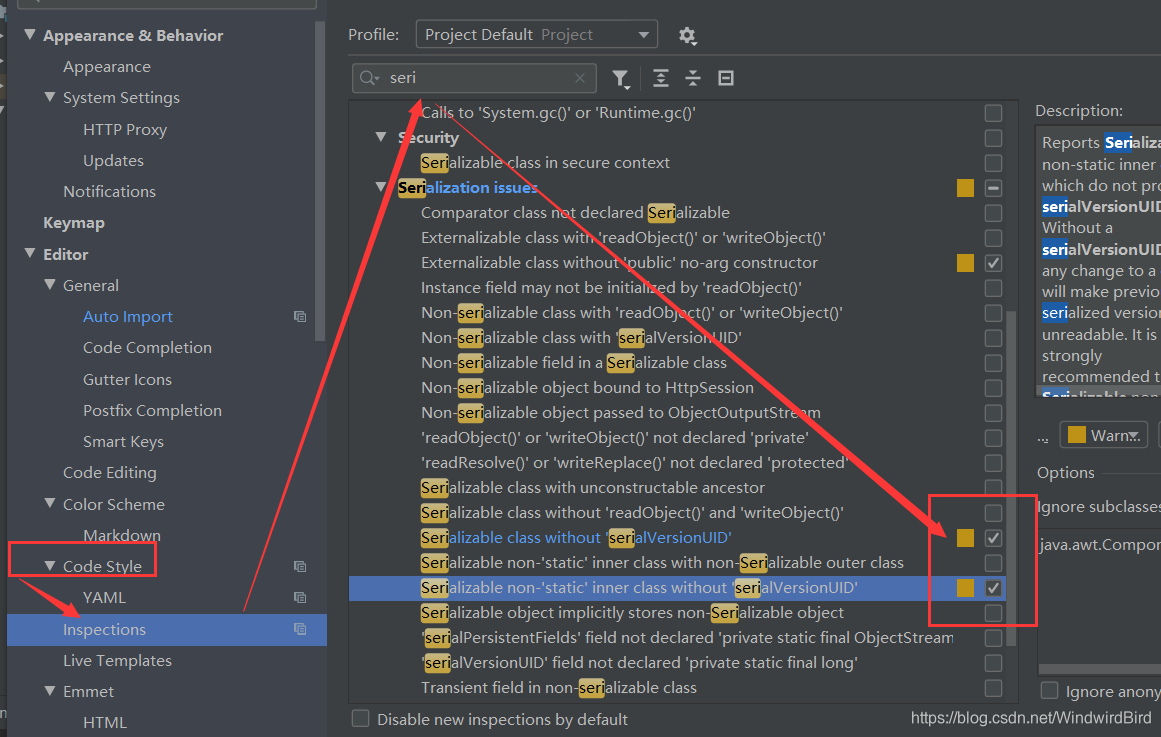Select the Inspections settings item
Viewport: 1161px width, 737px height.
pyautogui.click(x=167, y=630)
